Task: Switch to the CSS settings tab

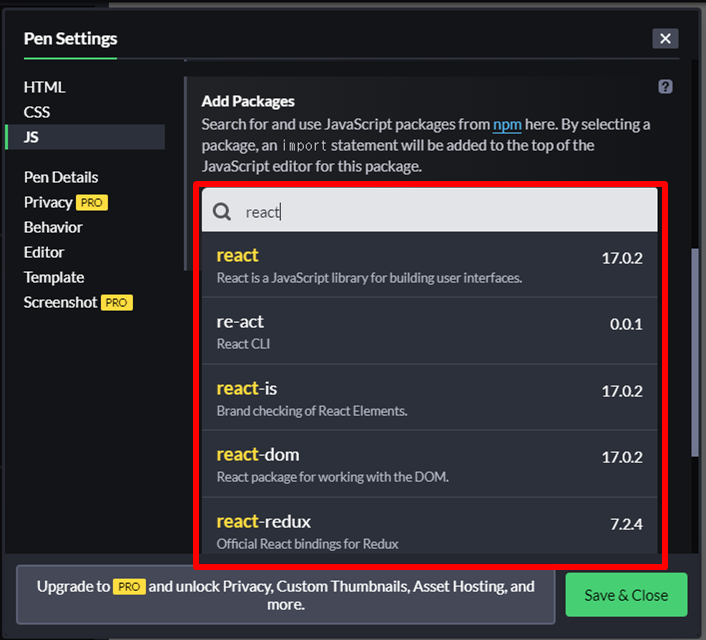Action: pyautogui.click(x=36, y=112)
